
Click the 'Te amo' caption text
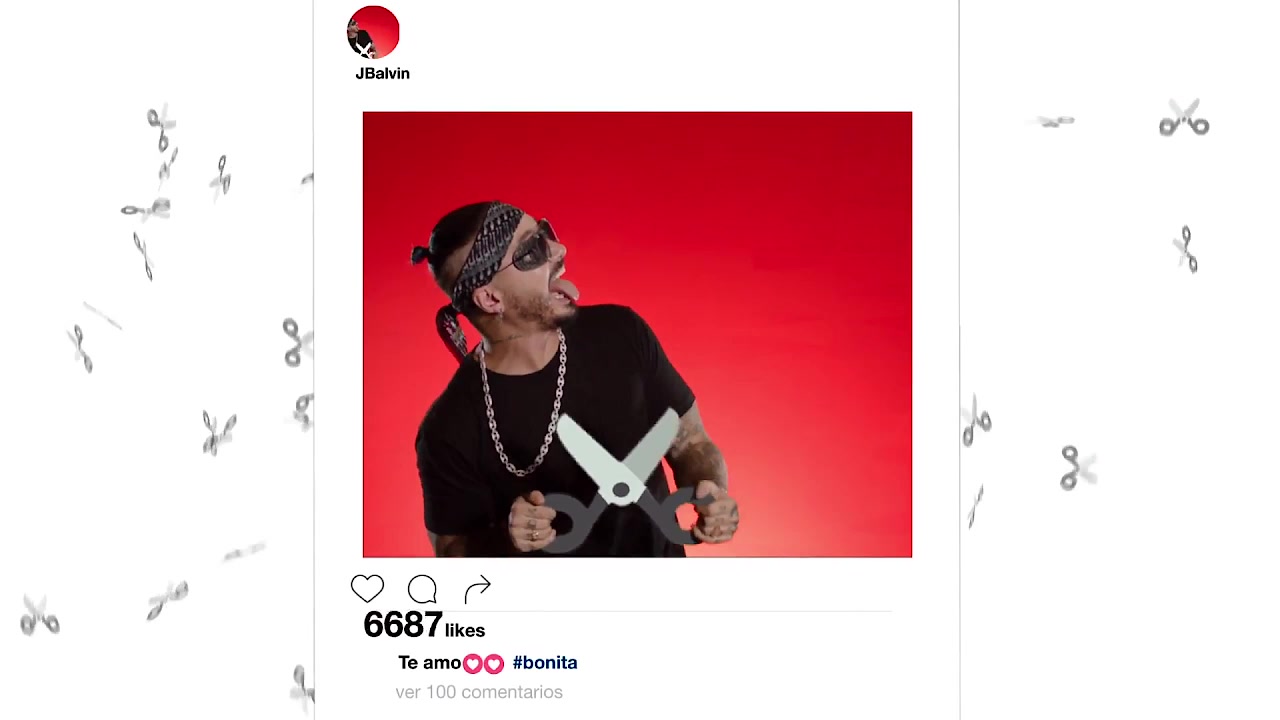point(429,662)
